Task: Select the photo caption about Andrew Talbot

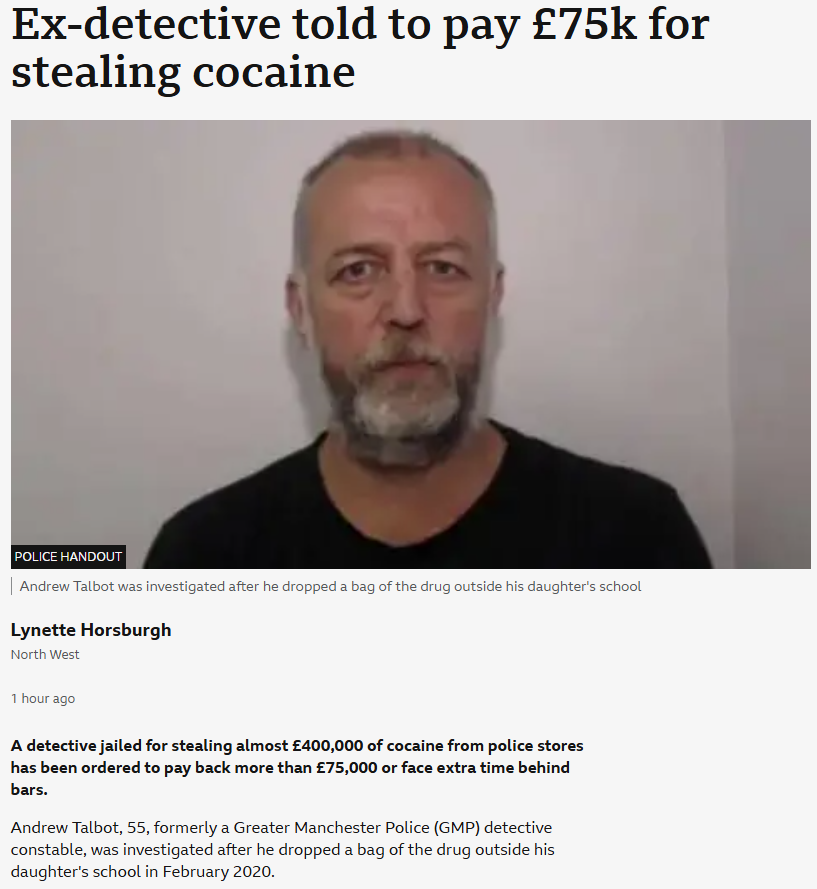Action: click(x=331, y=586)
